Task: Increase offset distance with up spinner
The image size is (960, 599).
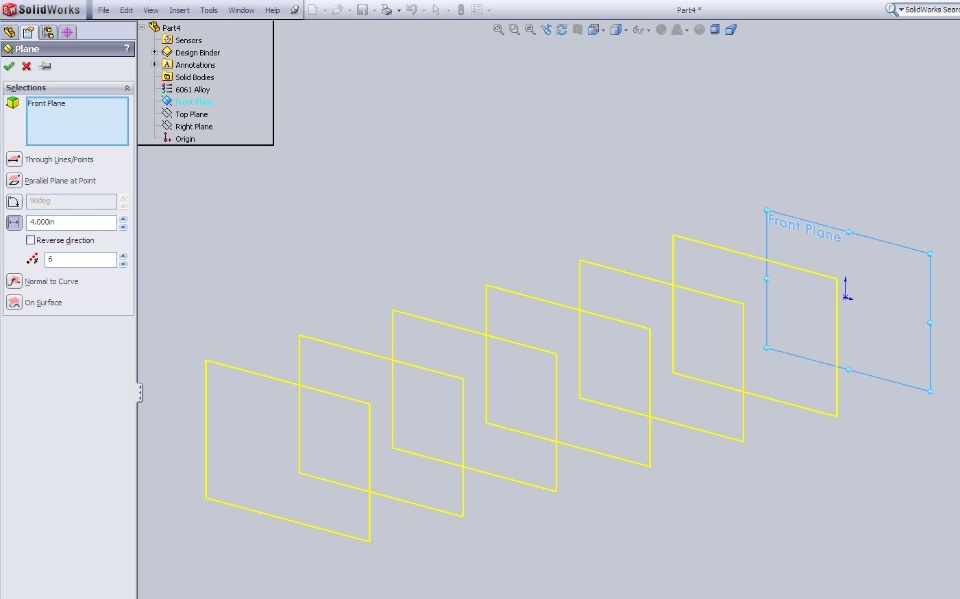Action: point(123,219)
